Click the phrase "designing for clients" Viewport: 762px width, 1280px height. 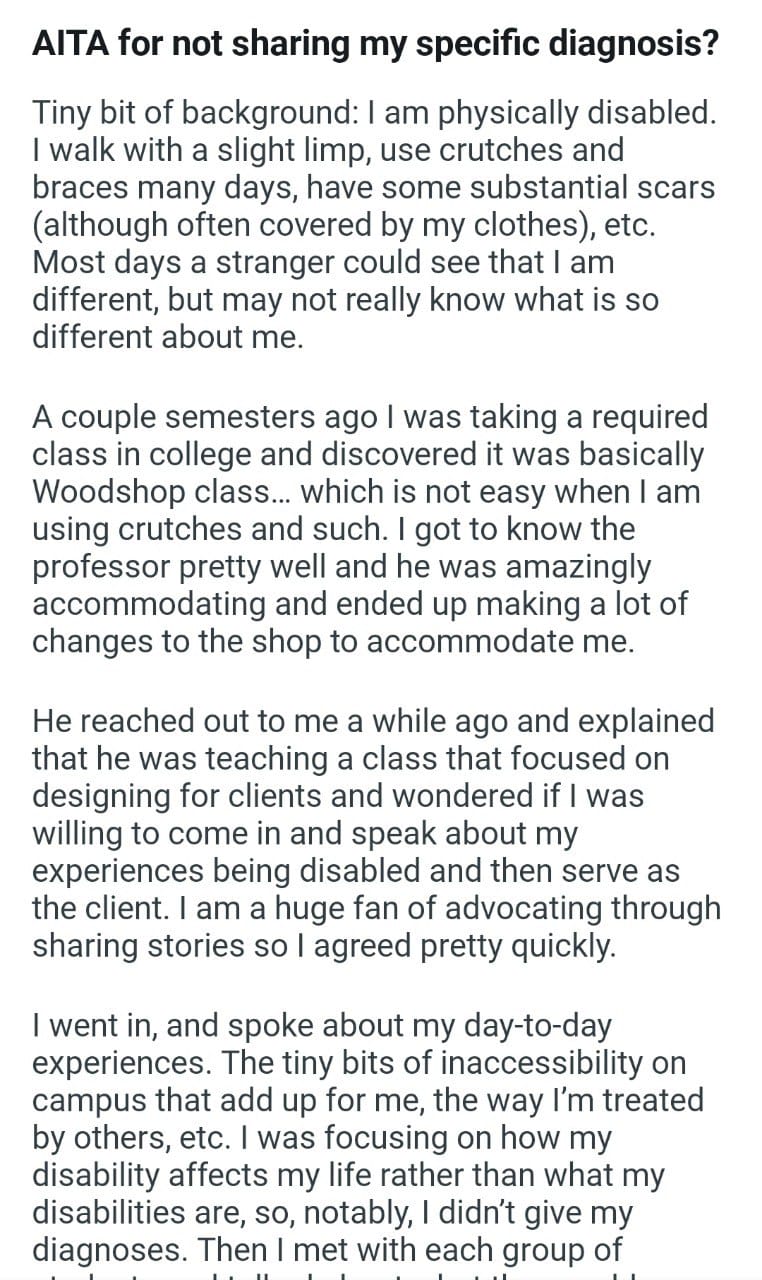180,795
